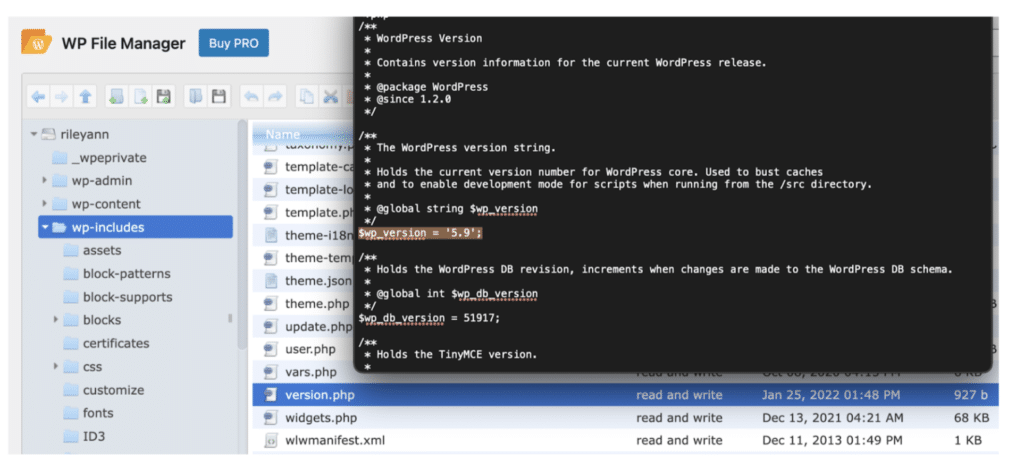Viewport: 1024px width, 461px height.
Task: Expand the css folder arrow
Action: 56,366
